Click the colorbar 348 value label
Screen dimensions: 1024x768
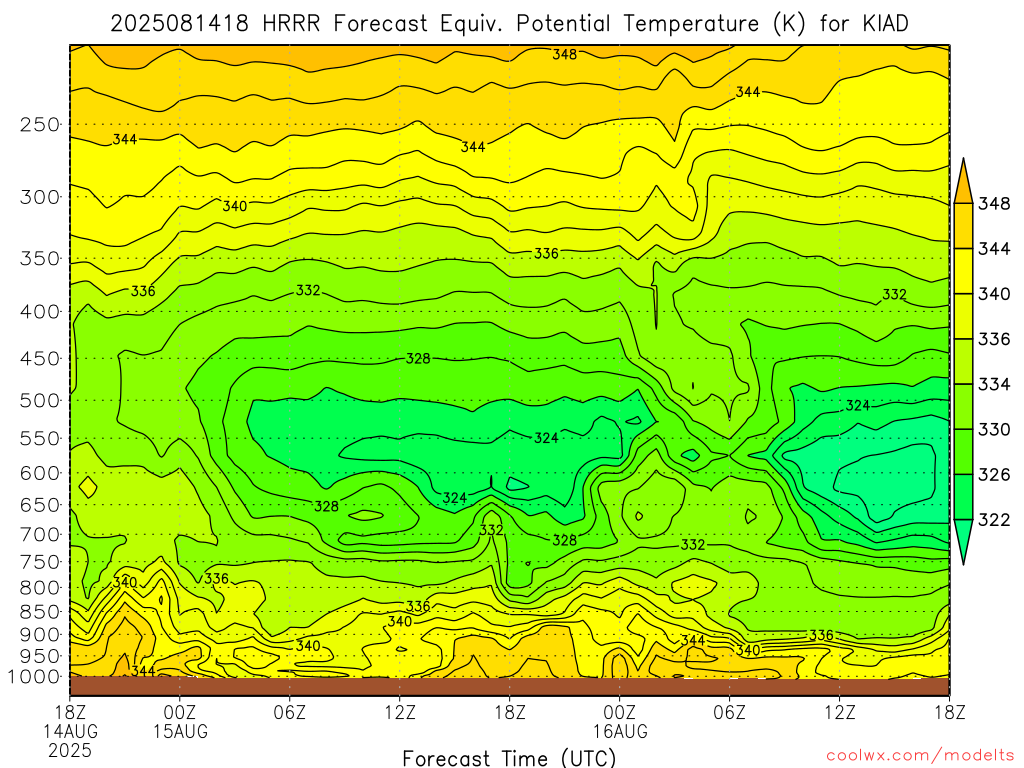click(994, 204)
